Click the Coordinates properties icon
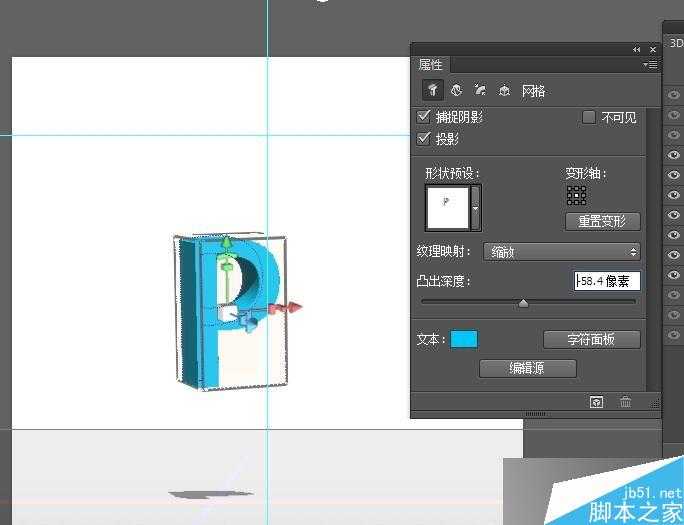Image resolution: width=684 pixels, height=525 pixels. coord(504,91)
